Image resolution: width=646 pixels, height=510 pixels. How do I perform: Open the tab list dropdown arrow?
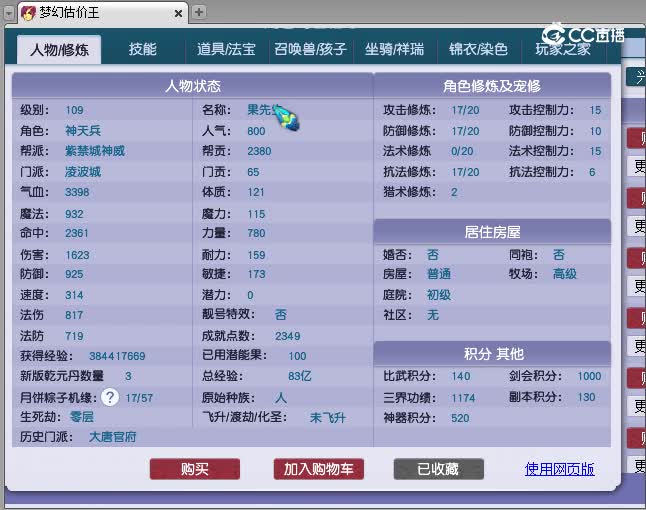(x=9, y=14)
